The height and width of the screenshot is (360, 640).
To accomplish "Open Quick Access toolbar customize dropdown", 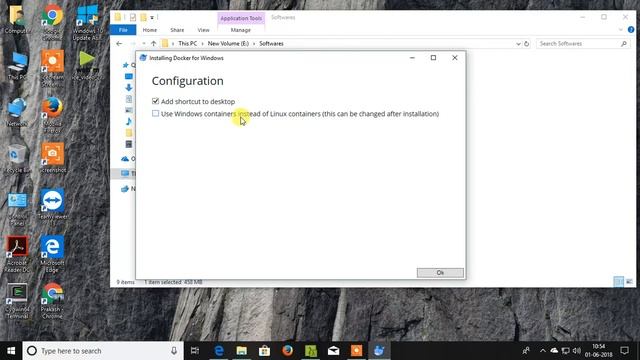I will point(152,18).
